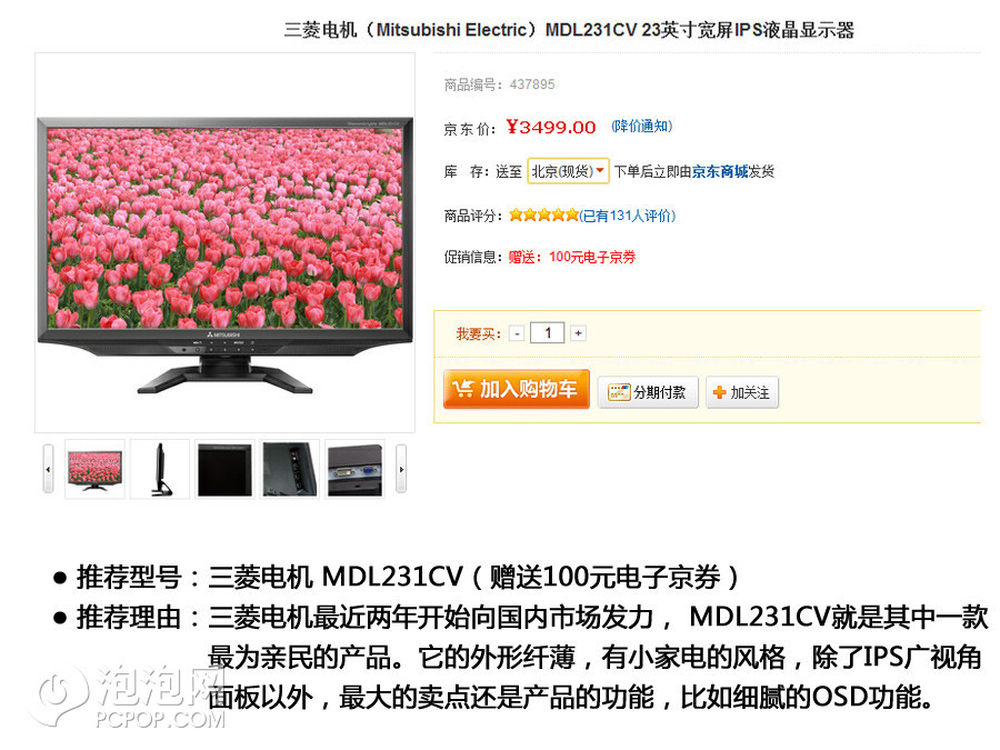1000x750 pixels.
Task: Click the shopping cart icon on the orange button
Action: pos(464,388)
